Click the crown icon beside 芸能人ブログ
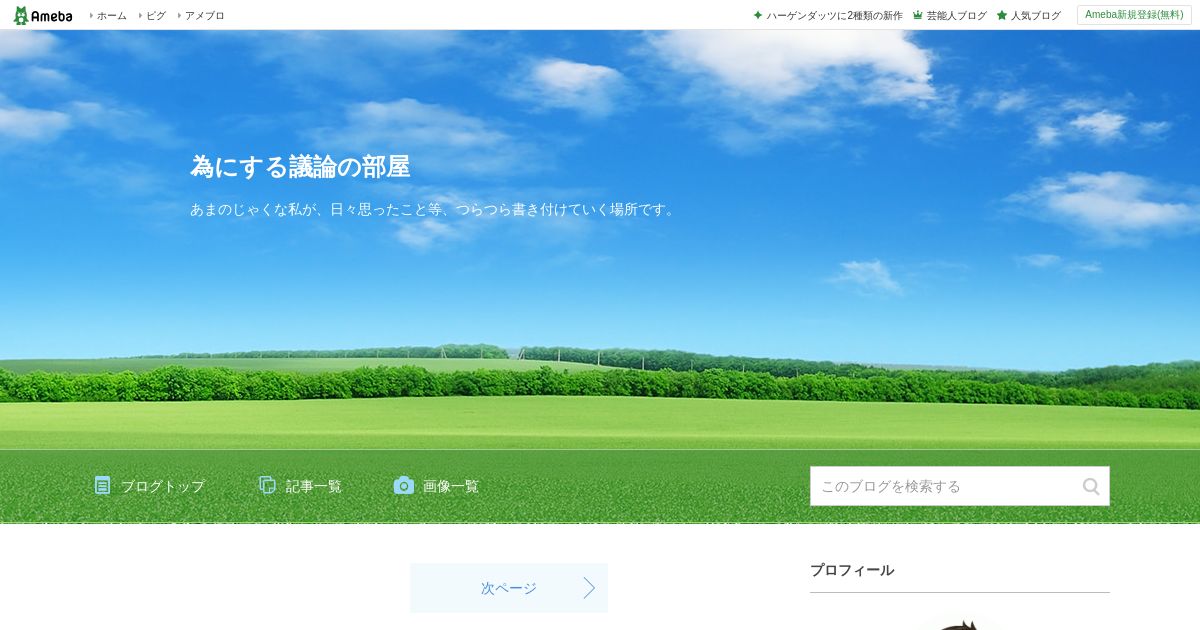Screen dimensions: 1200x630 (x=918, y=15)
